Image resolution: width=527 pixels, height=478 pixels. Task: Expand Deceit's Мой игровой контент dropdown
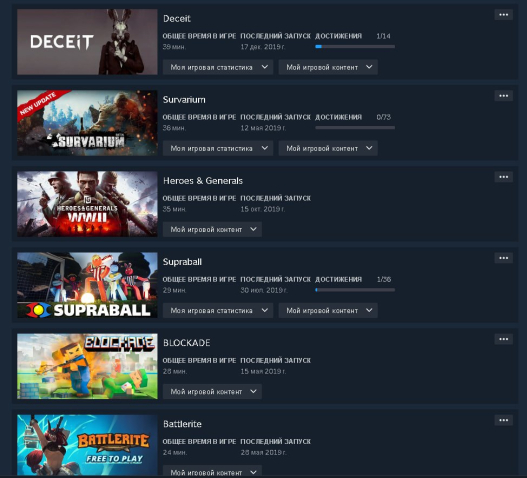pyautogui.click(x=328, y=67)
